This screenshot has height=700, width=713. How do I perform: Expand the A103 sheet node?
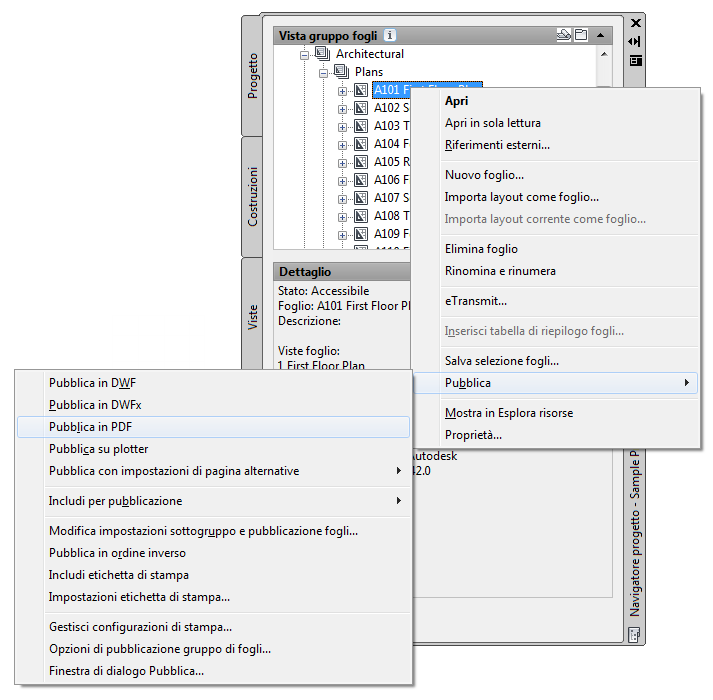[342, 127]
